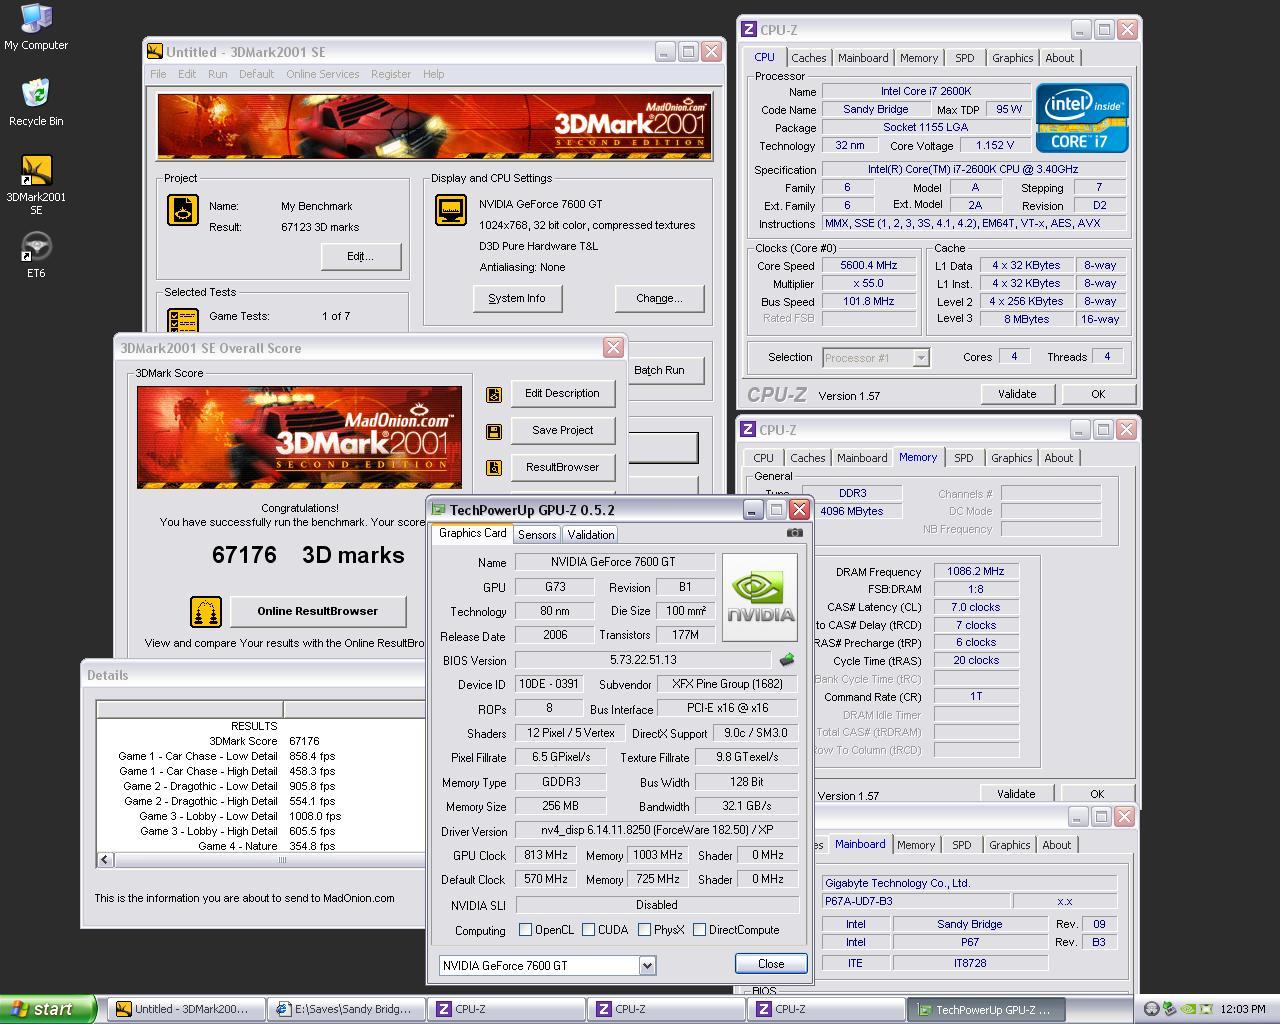Image resolution: width=1280 pixels, height=1024 pixels.
Task: Click the NVIDIA system tray icon
Action: [1188, 1009]
